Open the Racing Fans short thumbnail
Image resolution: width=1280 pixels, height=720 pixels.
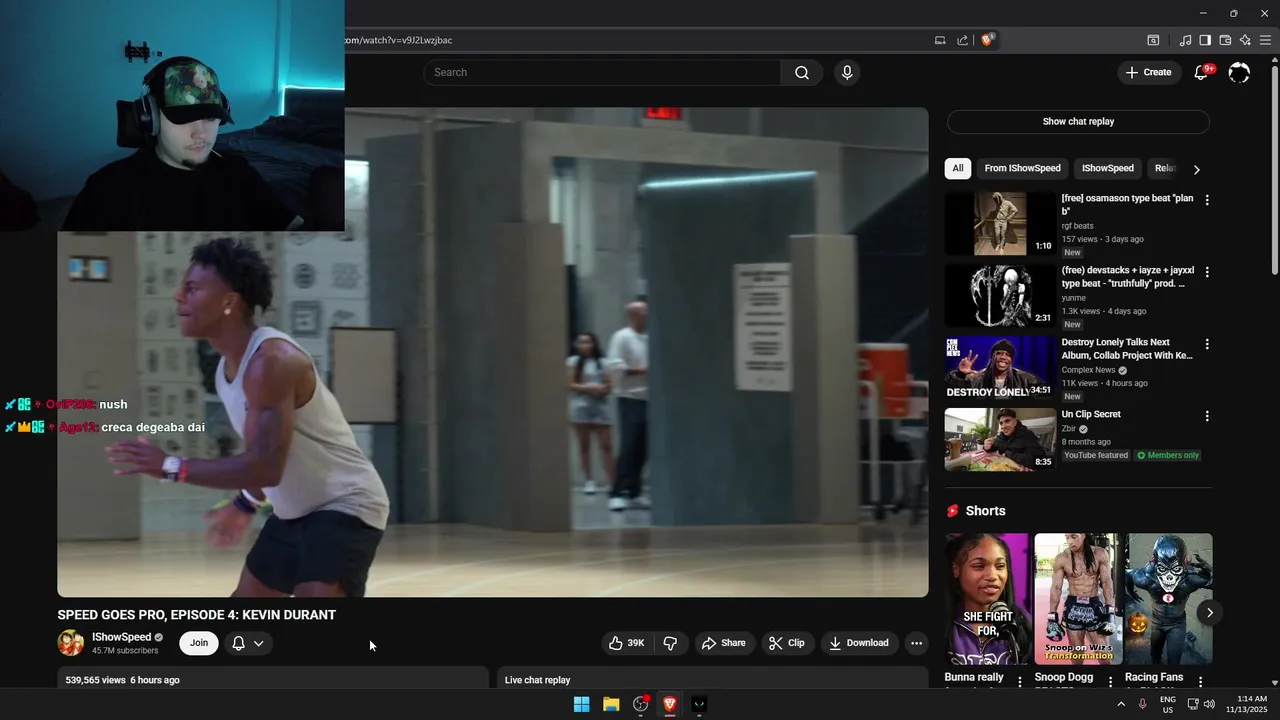click(x=1169, y=599)
